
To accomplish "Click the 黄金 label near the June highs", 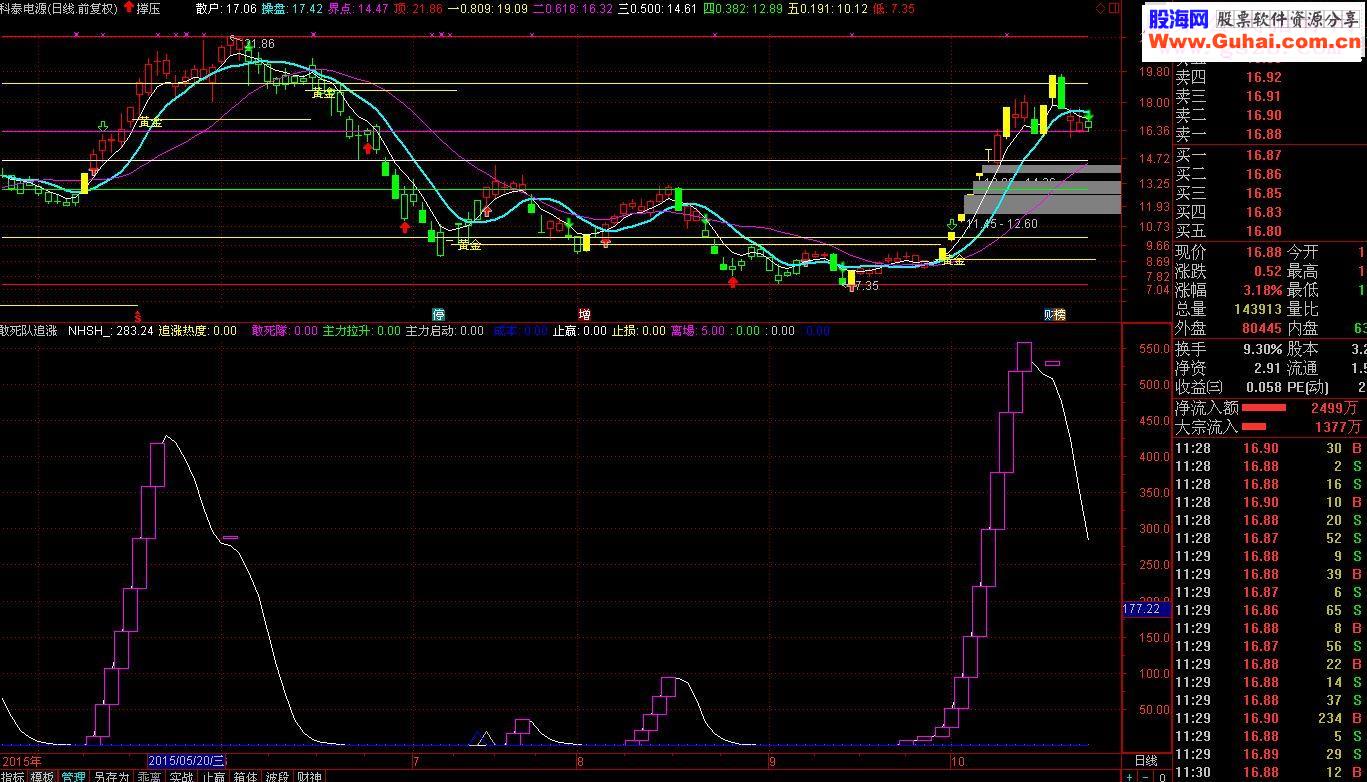I will pos(323,92).
